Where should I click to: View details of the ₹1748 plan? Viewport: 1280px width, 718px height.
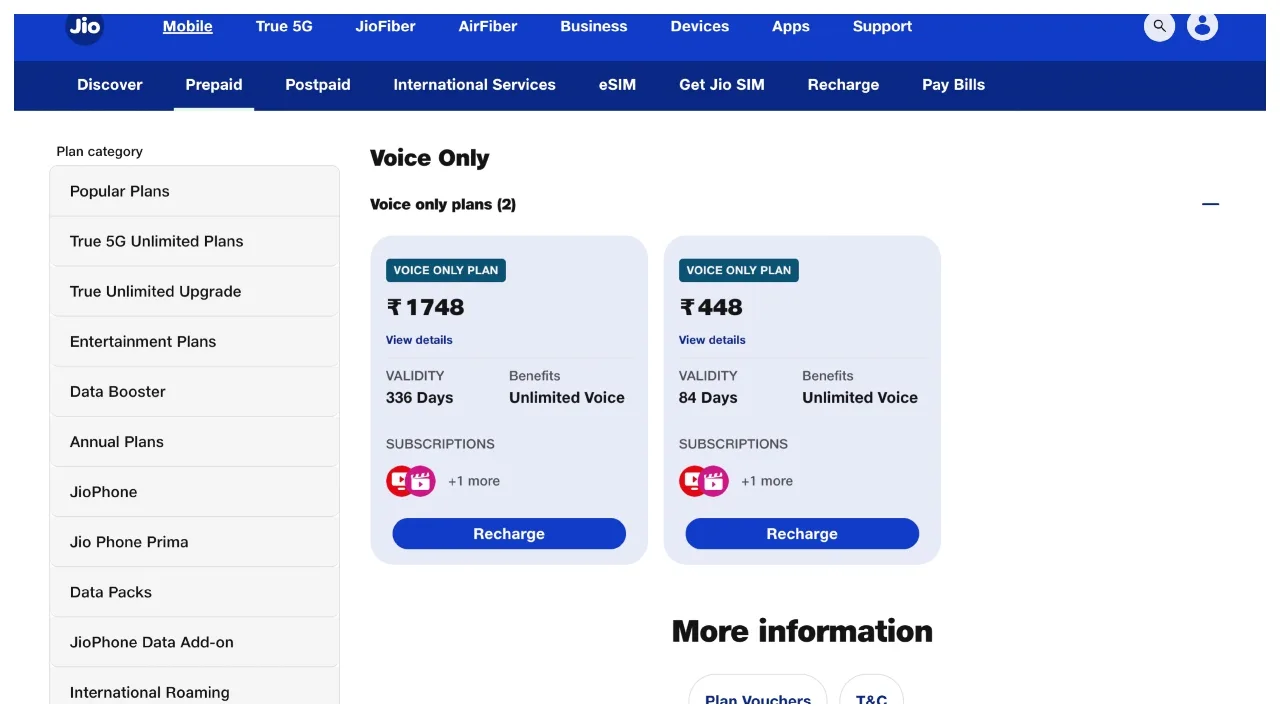(x=419, y=340)
